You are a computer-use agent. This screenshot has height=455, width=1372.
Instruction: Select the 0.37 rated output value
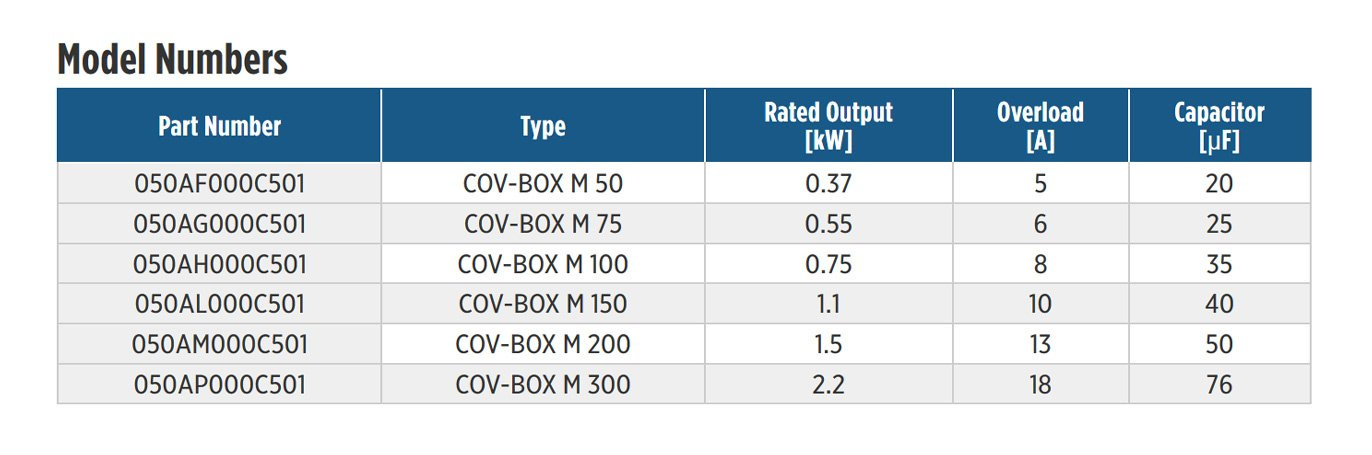coord(828,184)
